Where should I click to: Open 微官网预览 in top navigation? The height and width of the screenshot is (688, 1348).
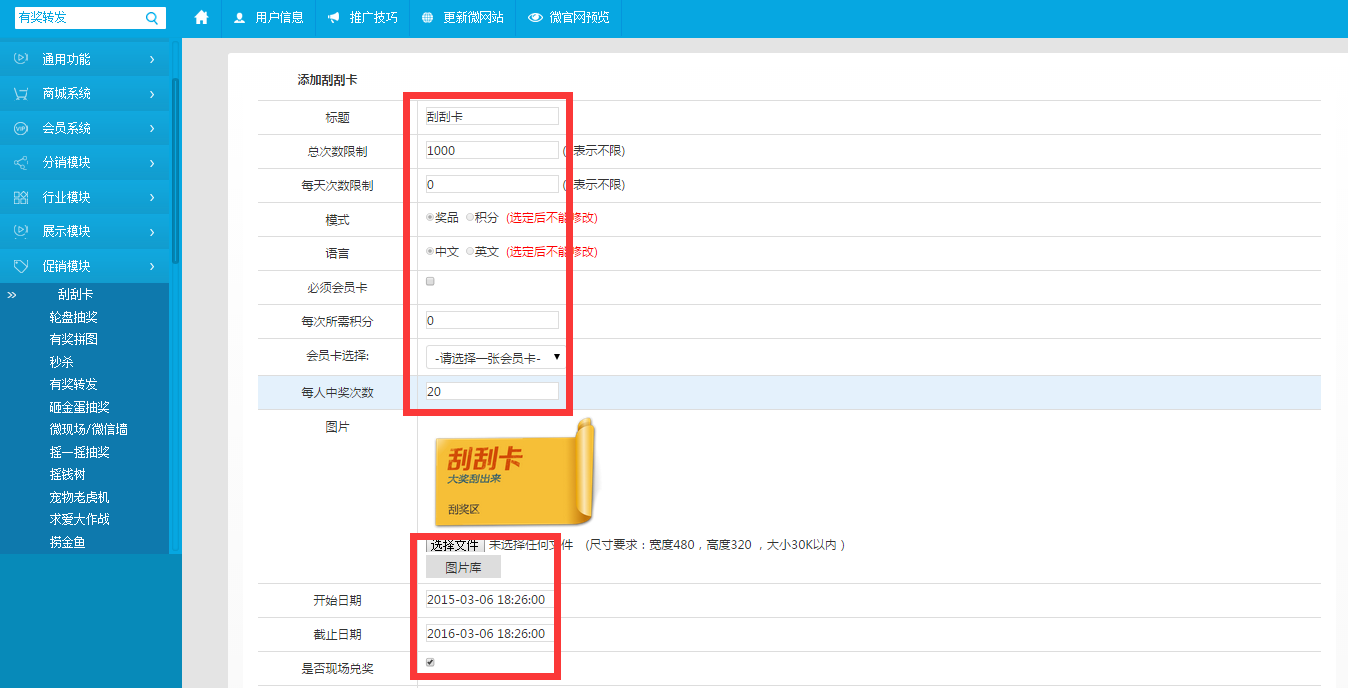point(568,18)
